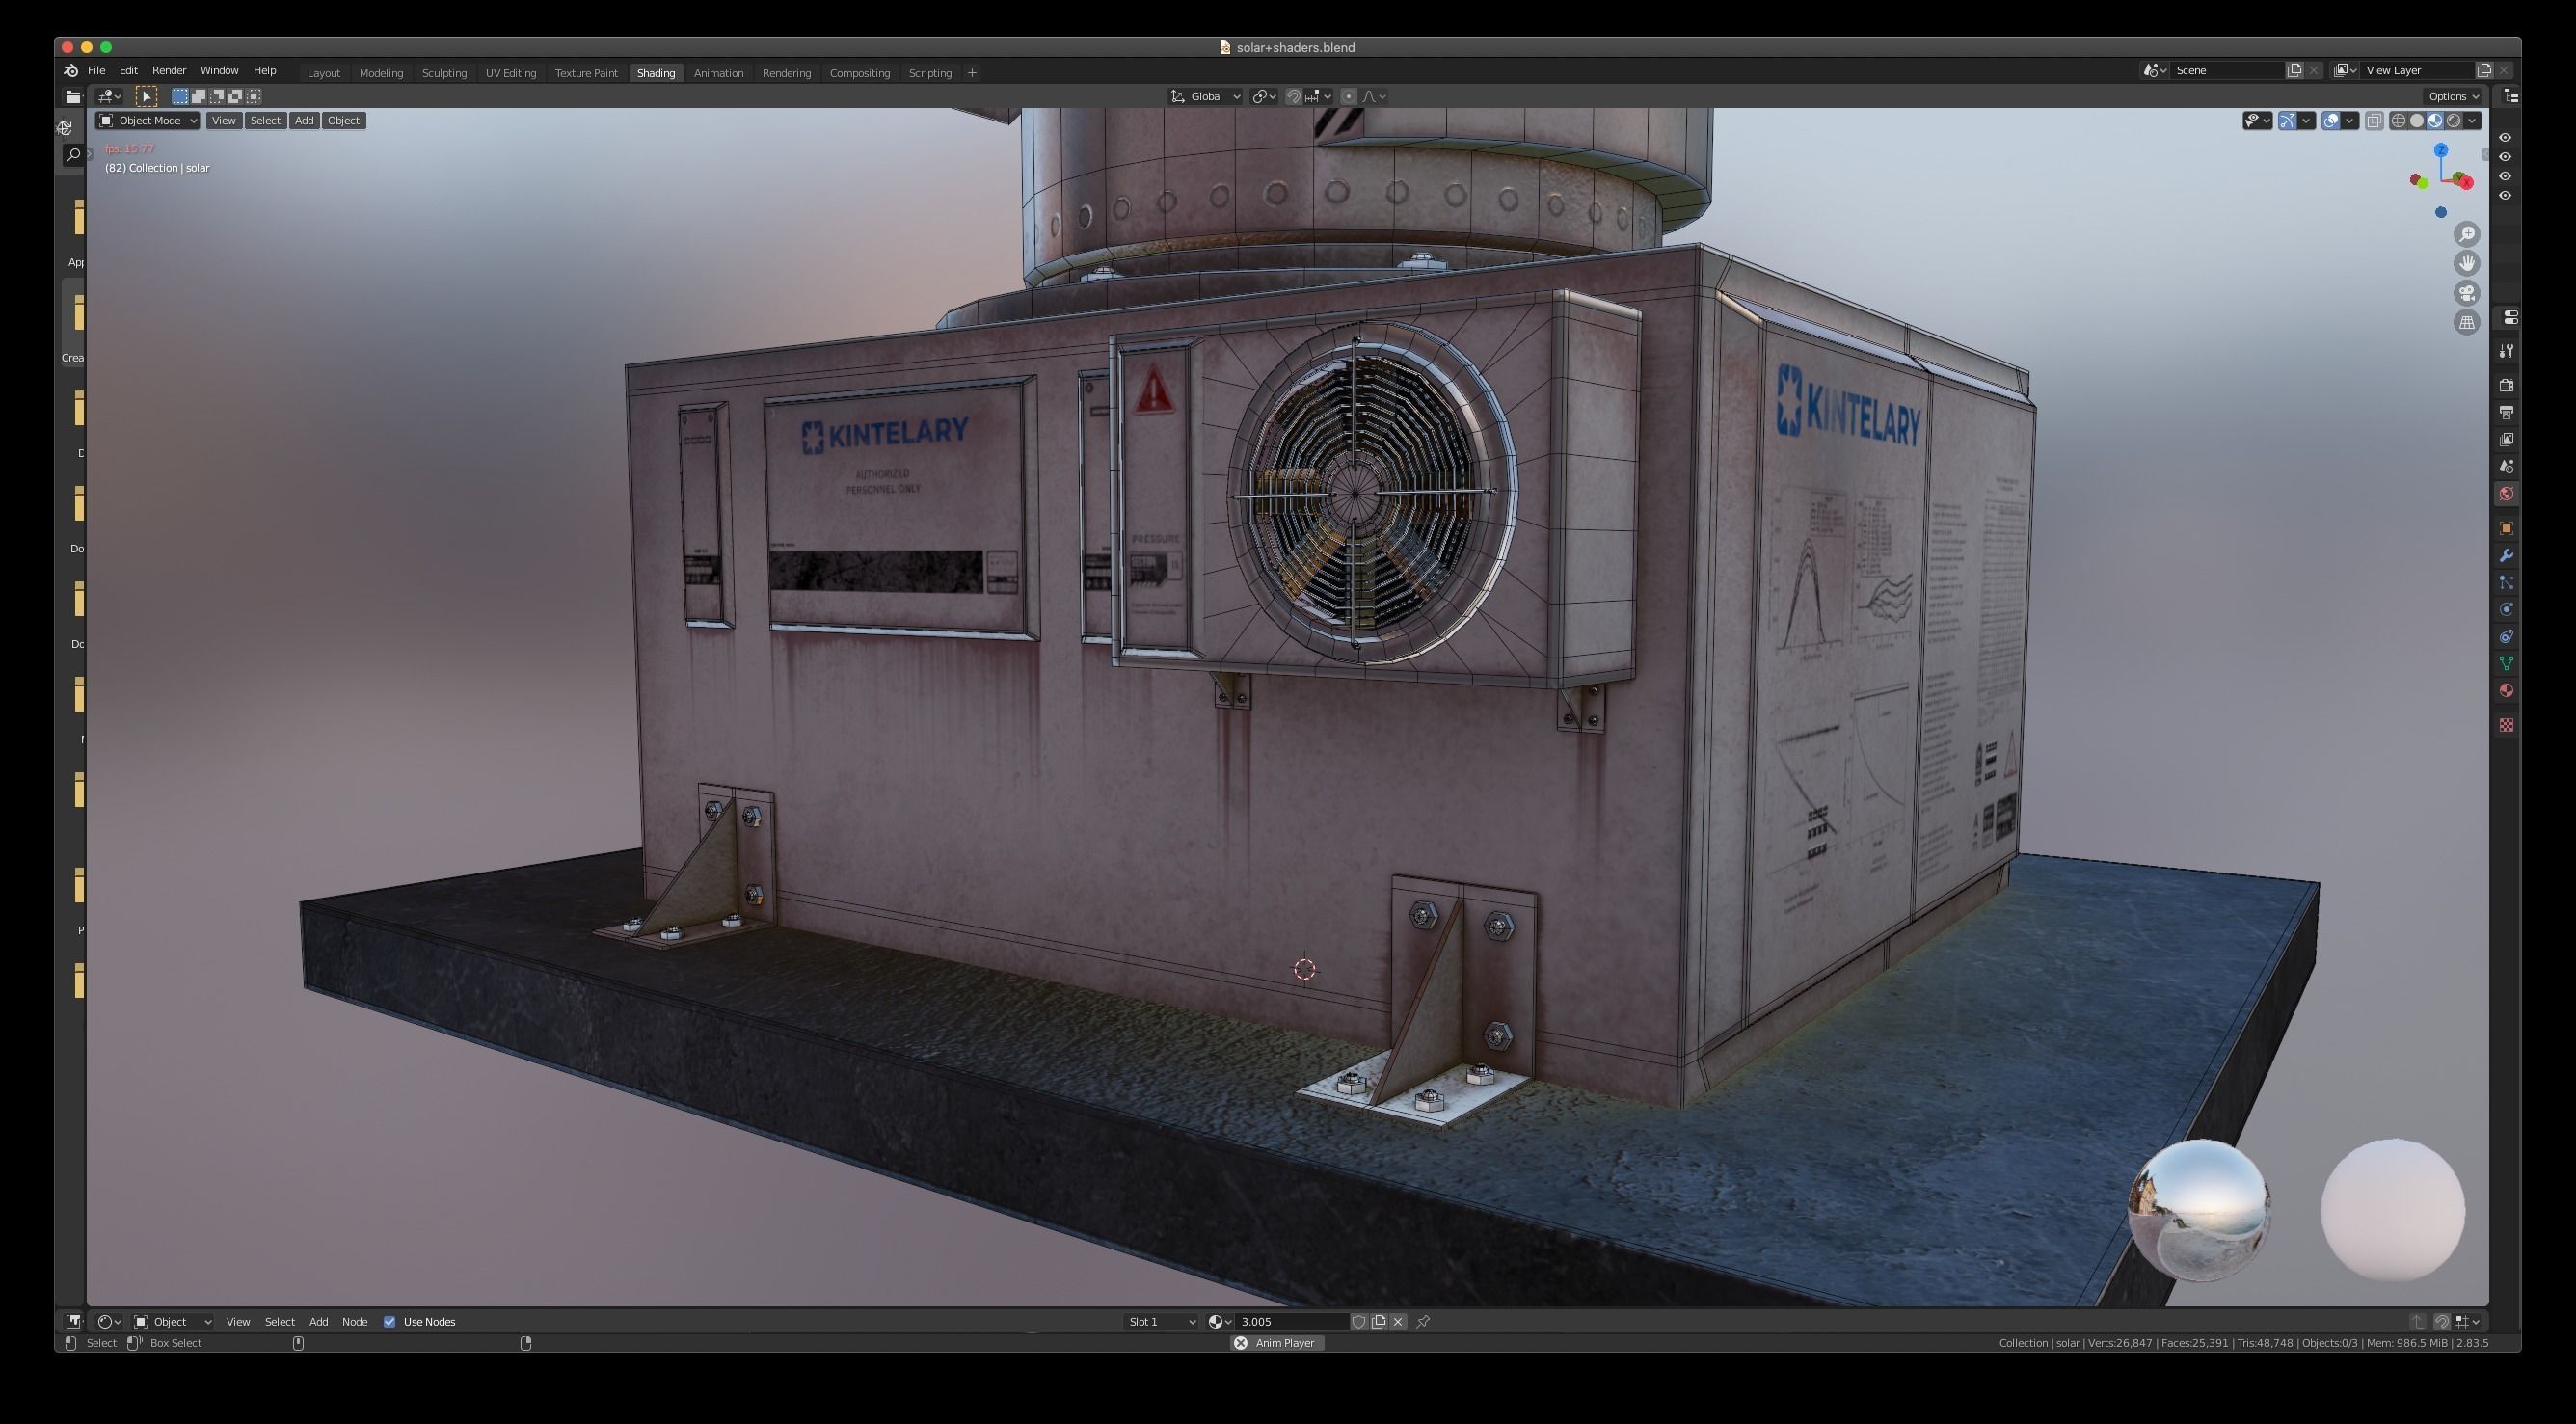The width and height of the screenshot is (2576, 1424).
Task: Click the Add button in viewport header
Action: coord(304,121)
